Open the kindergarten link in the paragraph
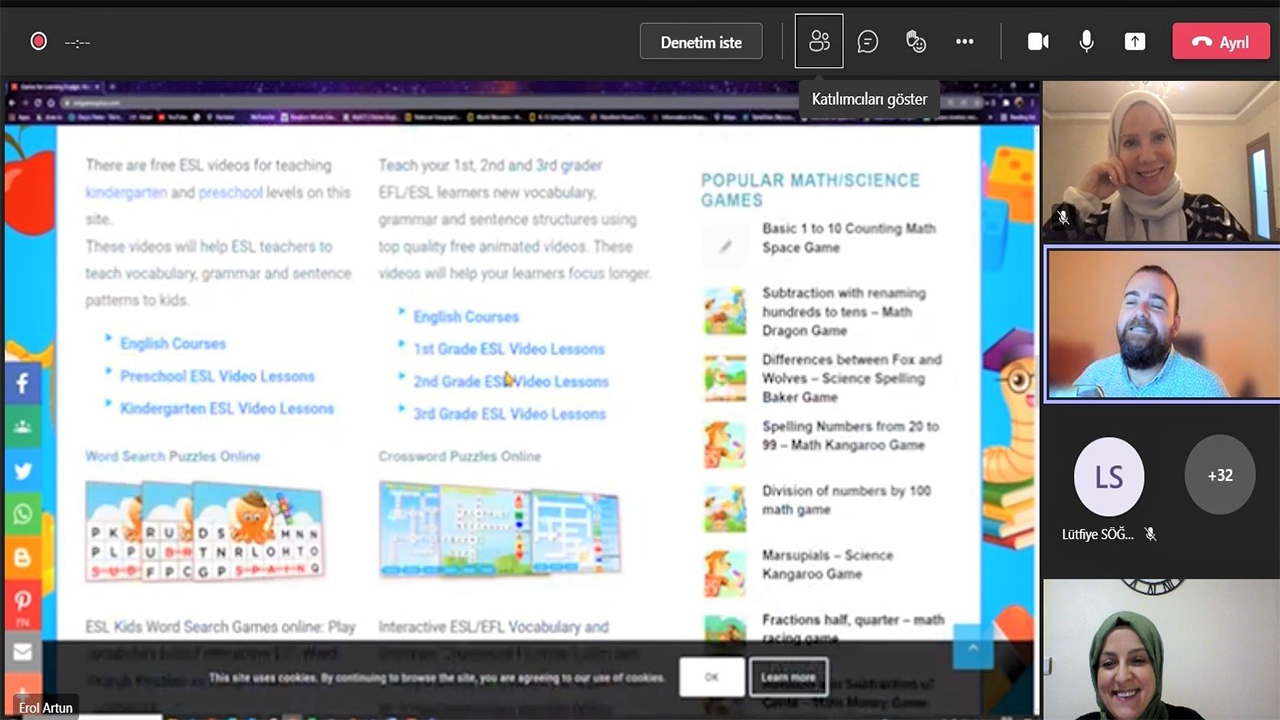The width and height of the screenshot is (1280, 720). (126, 192)
